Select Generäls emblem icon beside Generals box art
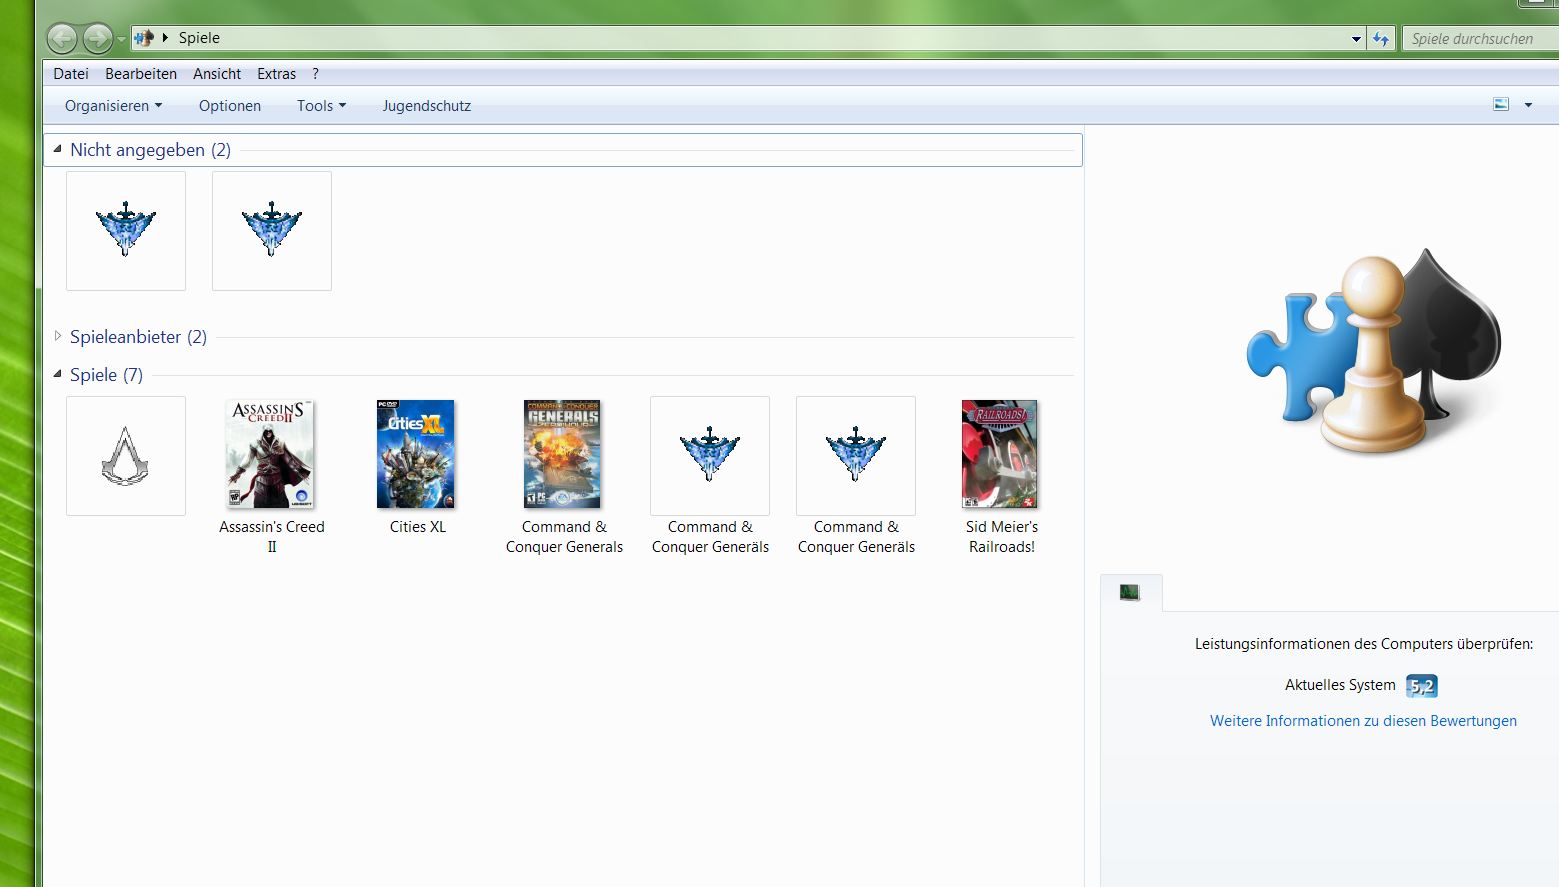 [710, 456]
